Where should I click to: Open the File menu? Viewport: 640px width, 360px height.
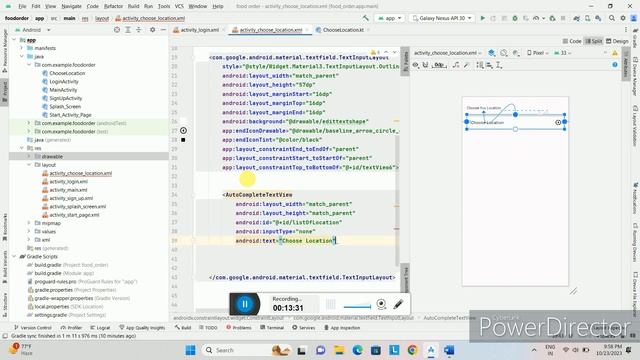point(22,7)
